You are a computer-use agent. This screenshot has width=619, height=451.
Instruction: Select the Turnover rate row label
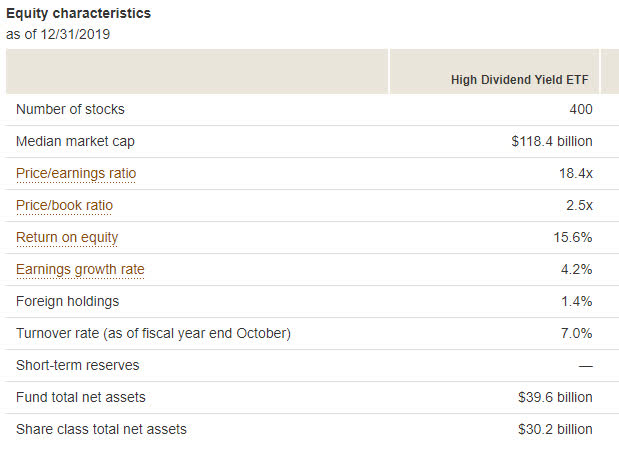154,333
